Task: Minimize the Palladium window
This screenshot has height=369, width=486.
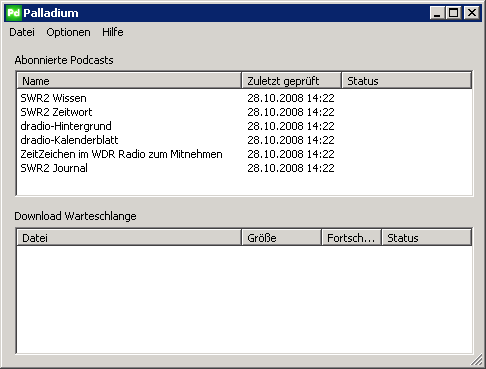Action: (437, 13)
